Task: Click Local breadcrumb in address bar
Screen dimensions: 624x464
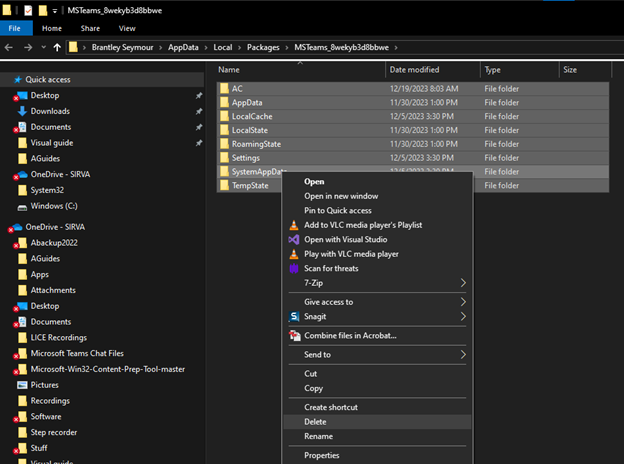Action: (x=222, y=47)
